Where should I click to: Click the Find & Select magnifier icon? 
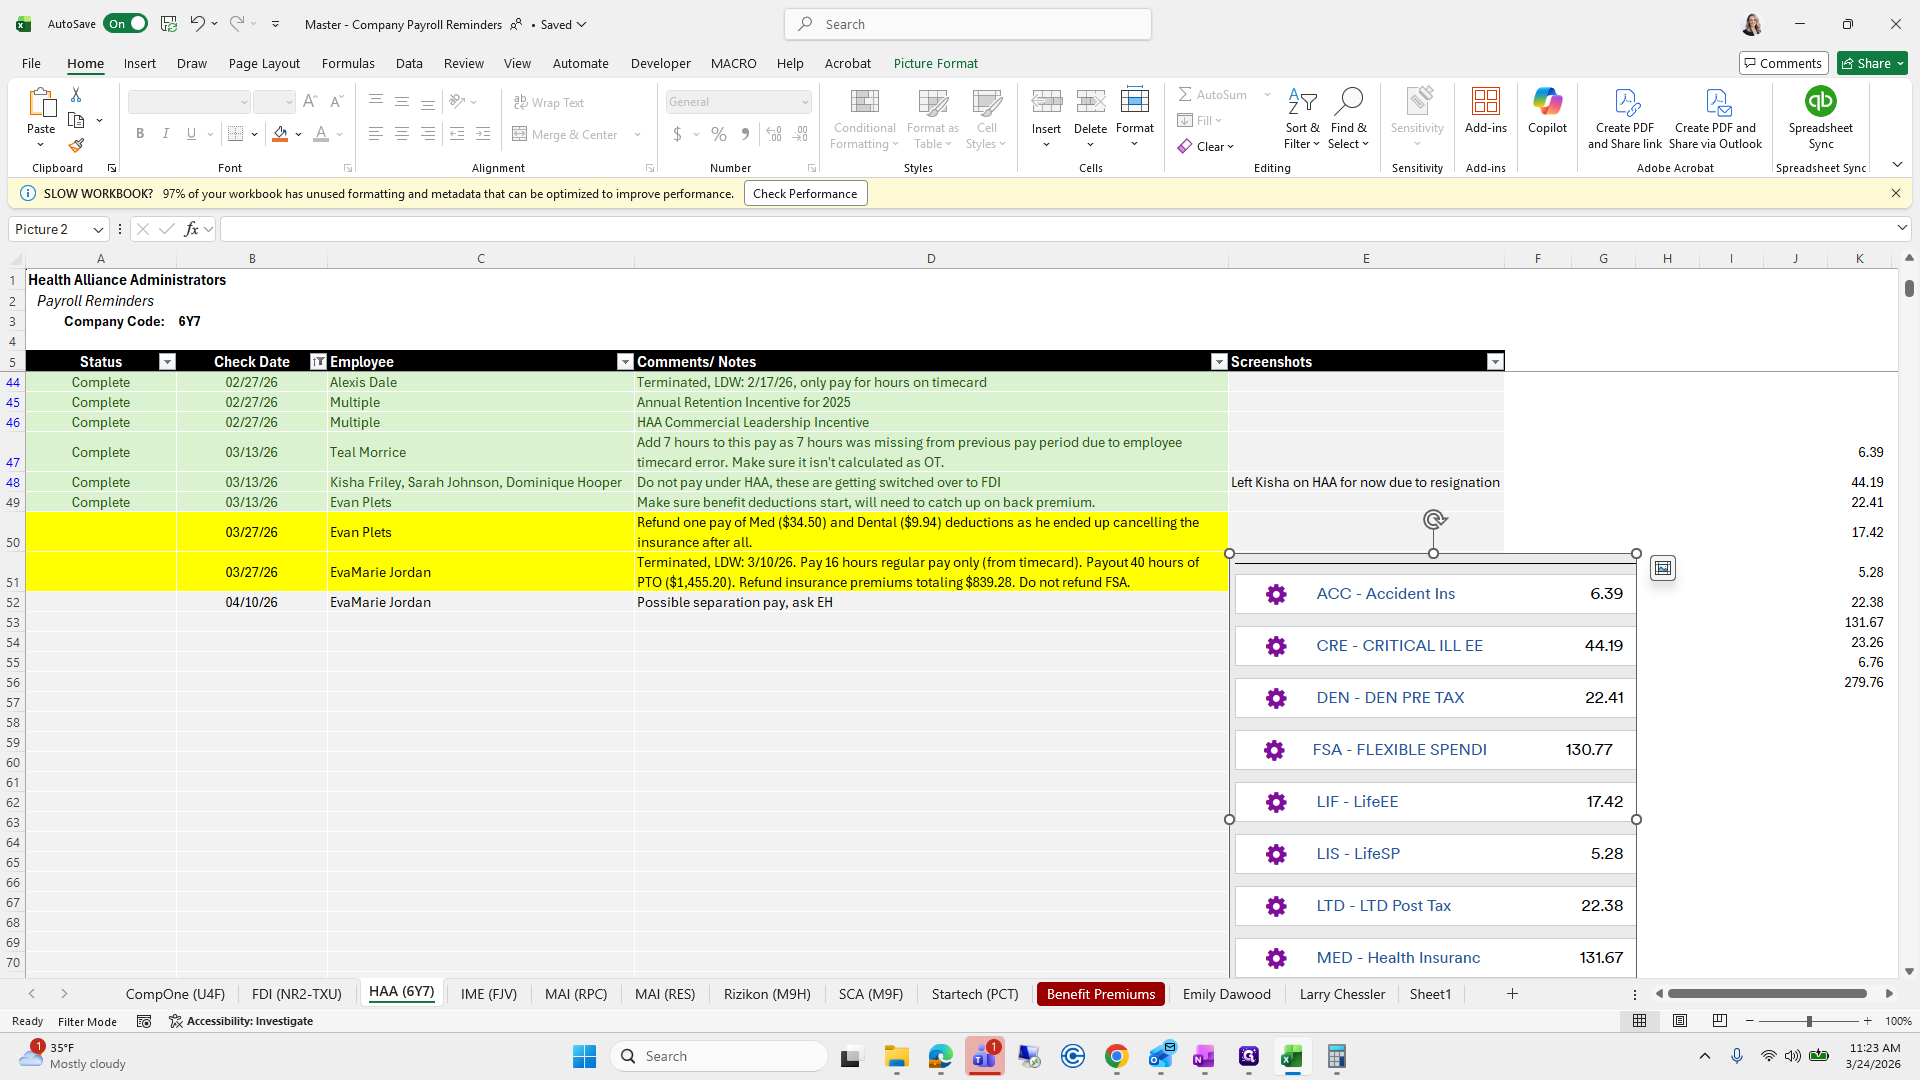[x=1348, y=102]
